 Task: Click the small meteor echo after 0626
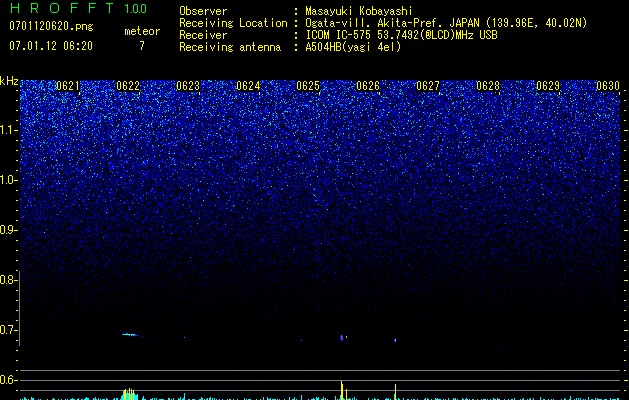[395, 341]
